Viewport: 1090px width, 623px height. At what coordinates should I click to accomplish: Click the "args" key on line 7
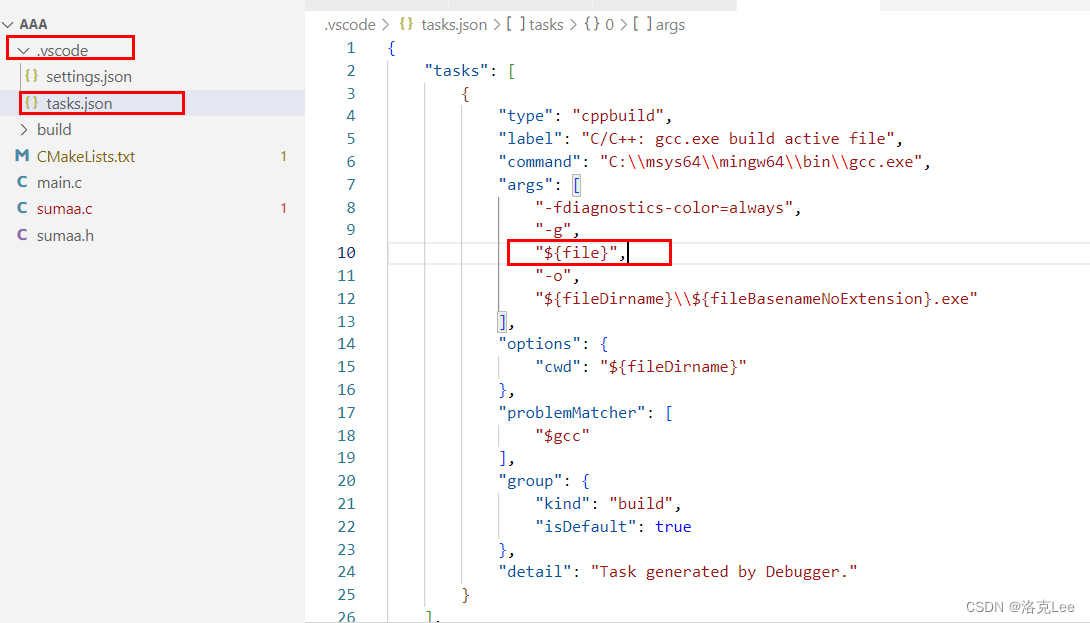[x=526, y=185]
